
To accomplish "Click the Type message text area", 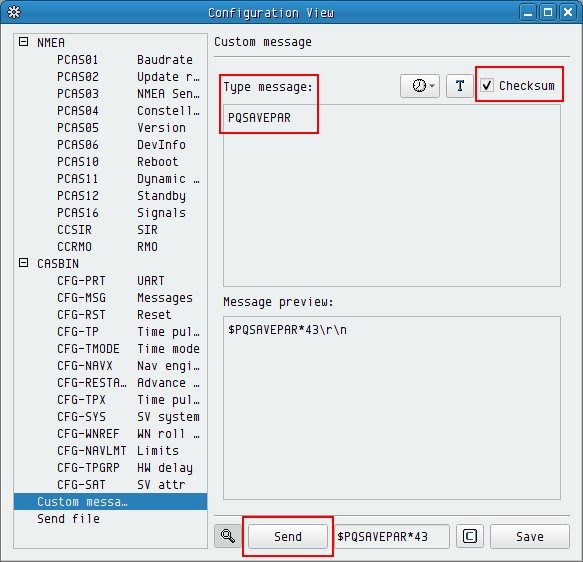I will 392,196.
